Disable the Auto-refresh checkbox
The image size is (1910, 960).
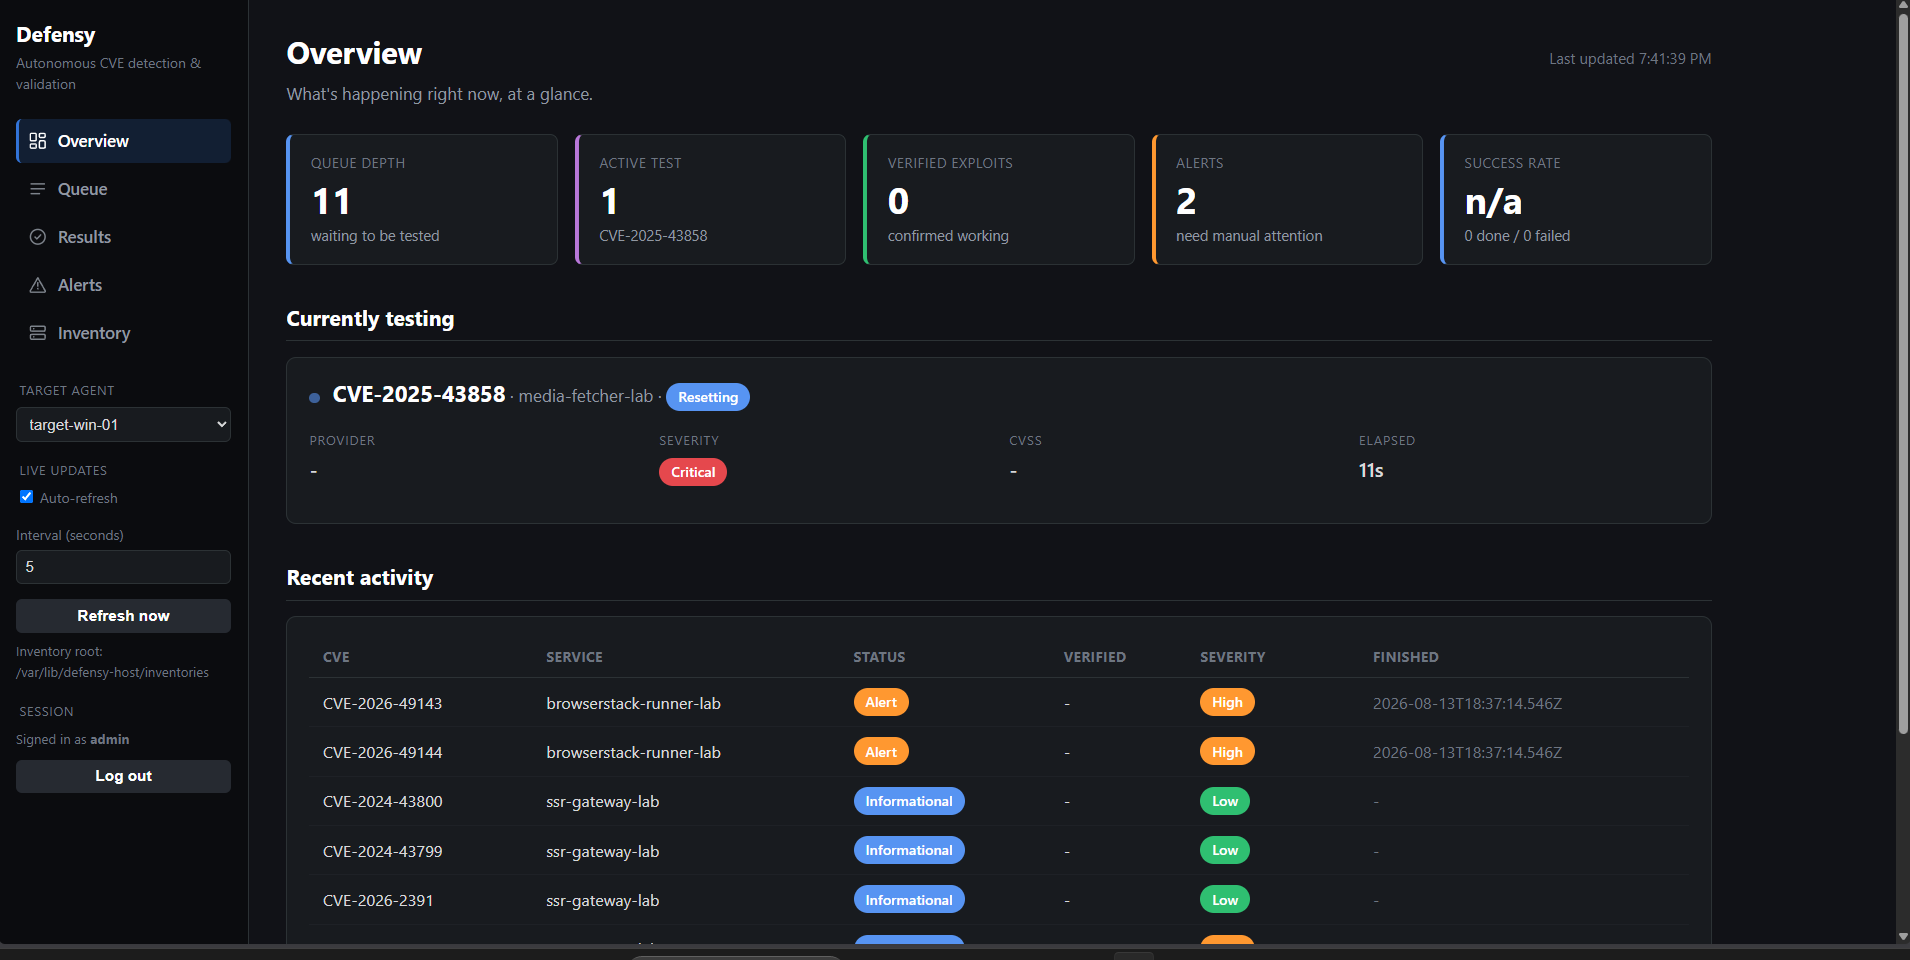27,497
